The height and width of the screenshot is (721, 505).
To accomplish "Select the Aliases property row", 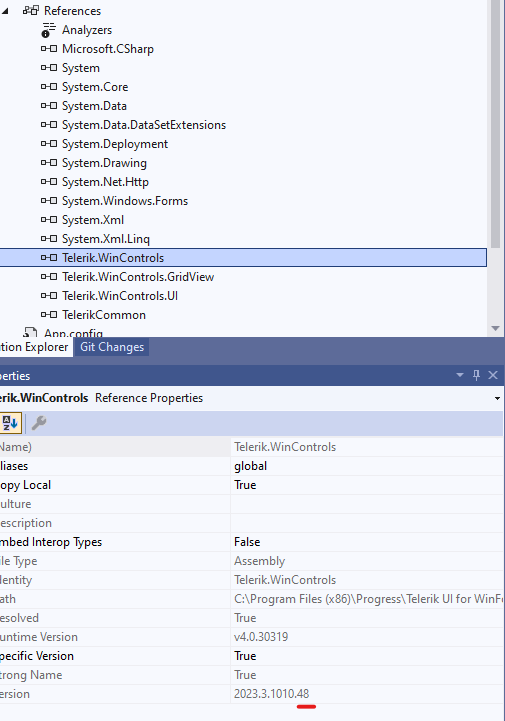I will [x=251, y=466].
